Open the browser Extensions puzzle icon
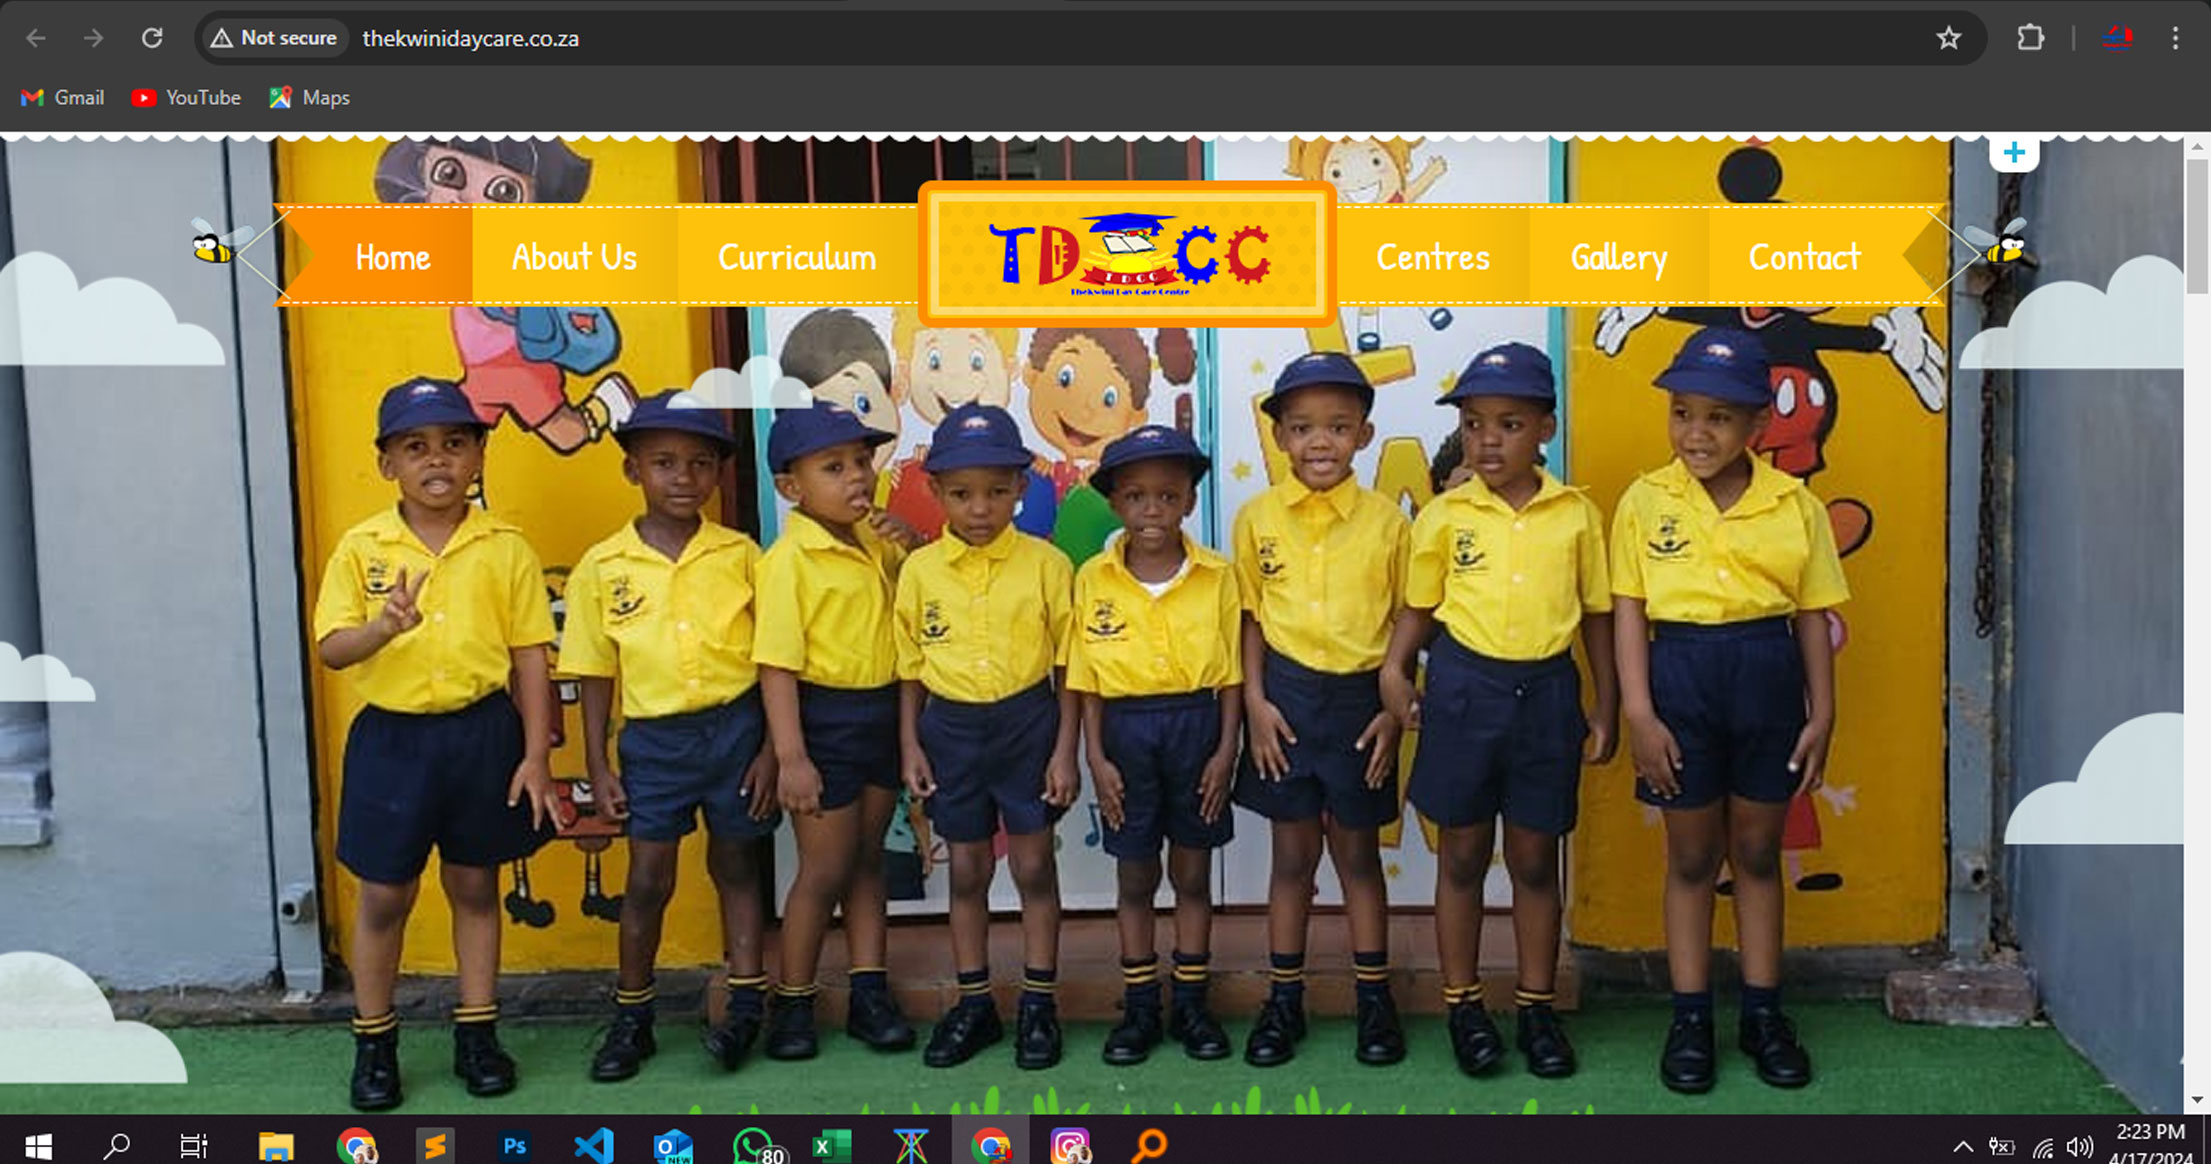The width and height of the screenshot is (2211, 1164). click(2030, 38)
